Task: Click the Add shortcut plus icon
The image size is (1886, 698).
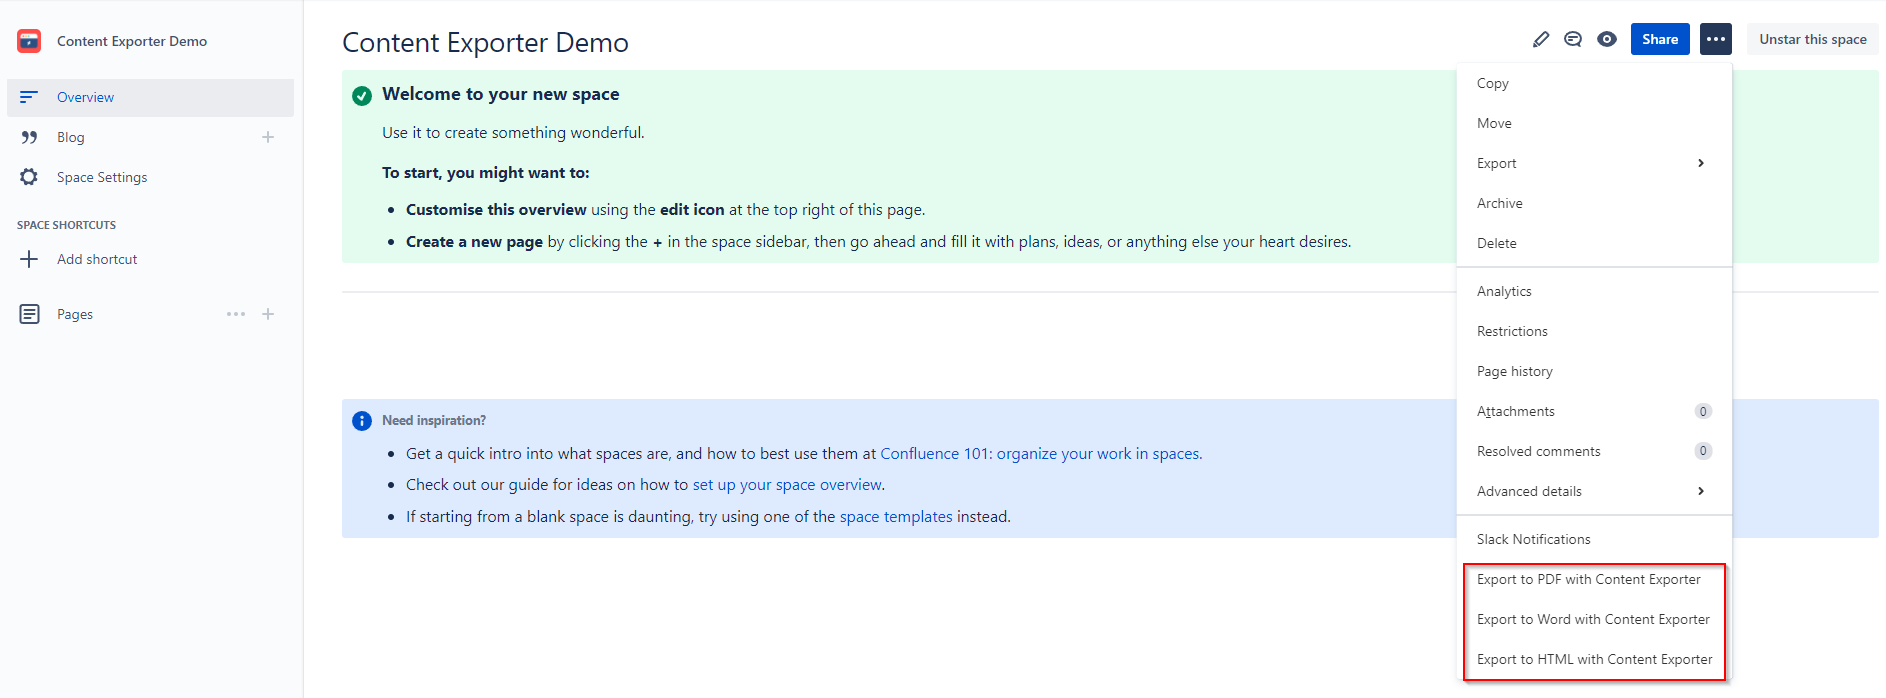Action: (29, 259)
